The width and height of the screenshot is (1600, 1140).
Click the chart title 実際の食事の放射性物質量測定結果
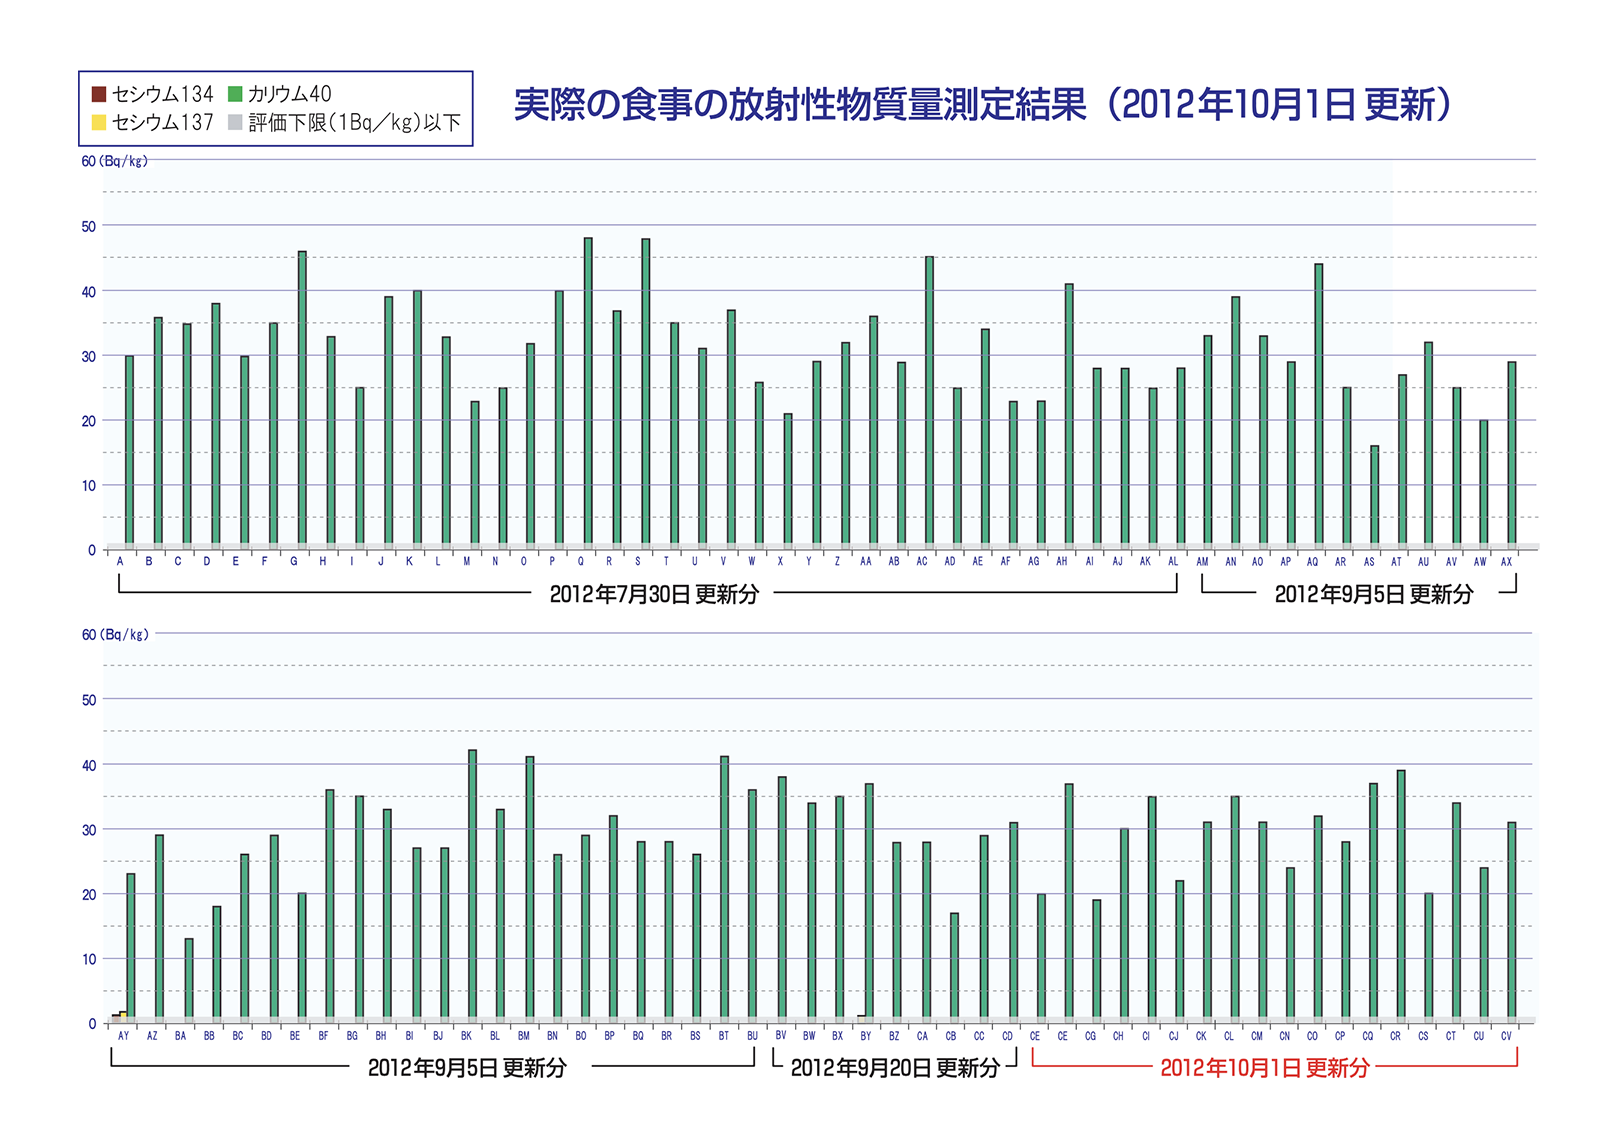[x=800, y=104]
